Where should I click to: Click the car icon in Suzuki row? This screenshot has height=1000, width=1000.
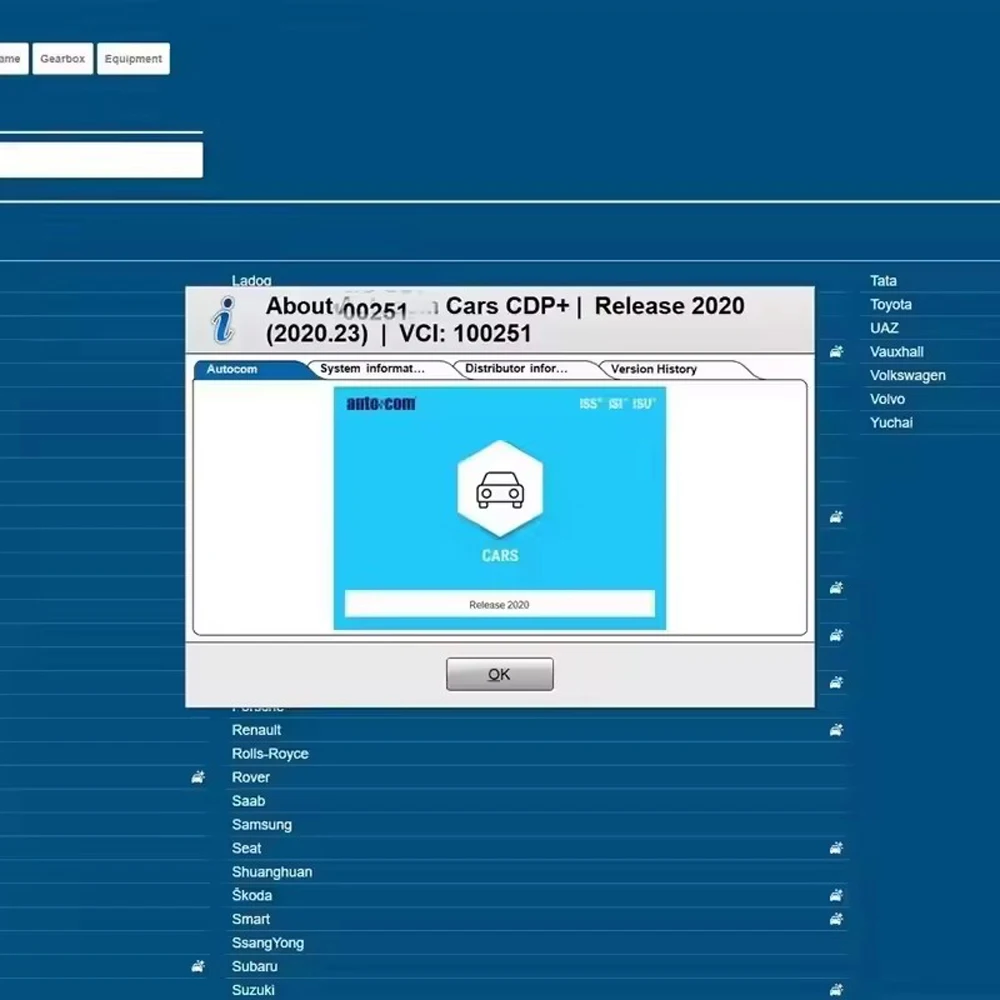836,990
